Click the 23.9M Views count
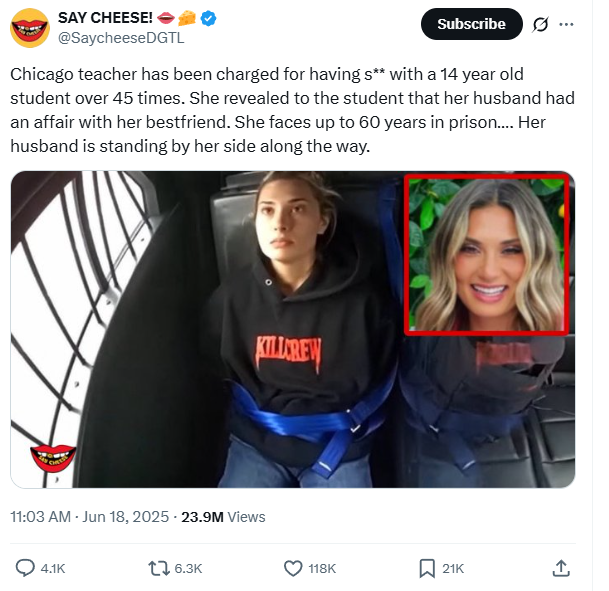The image size is (609, 591). [223, 517]
